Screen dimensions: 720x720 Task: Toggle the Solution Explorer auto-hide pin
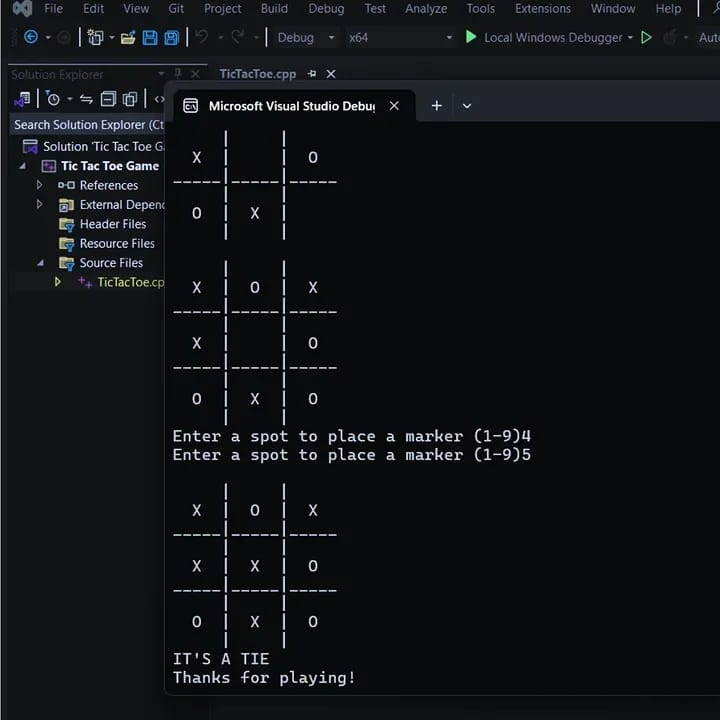pos(178,73)
